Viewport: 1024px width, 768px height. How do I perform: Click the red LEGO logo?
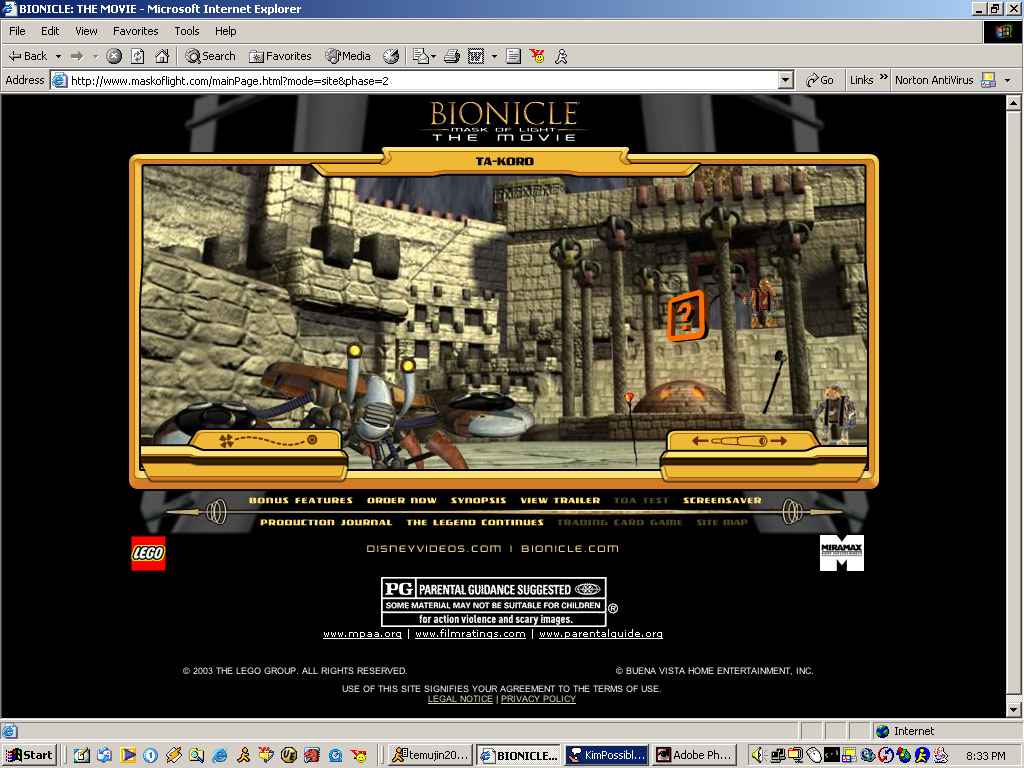148,553
